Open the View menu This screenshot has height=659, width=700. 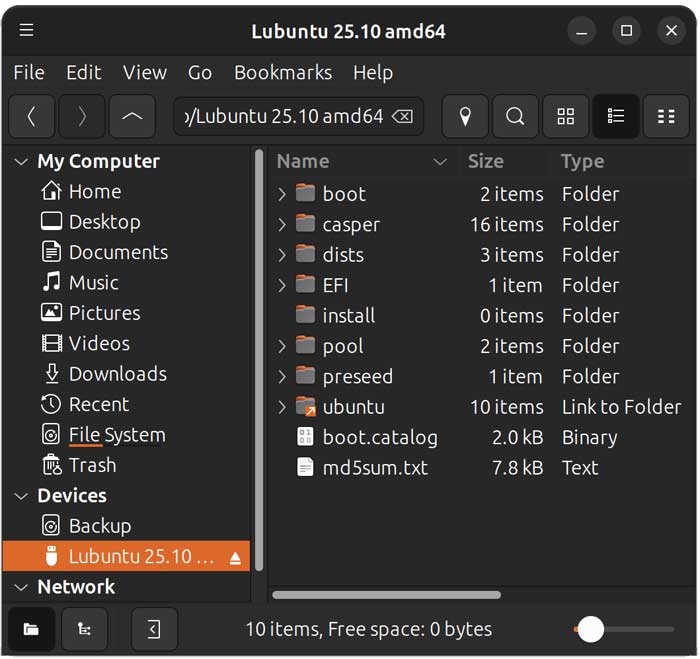pyautogui.click(x=145, y=72)
